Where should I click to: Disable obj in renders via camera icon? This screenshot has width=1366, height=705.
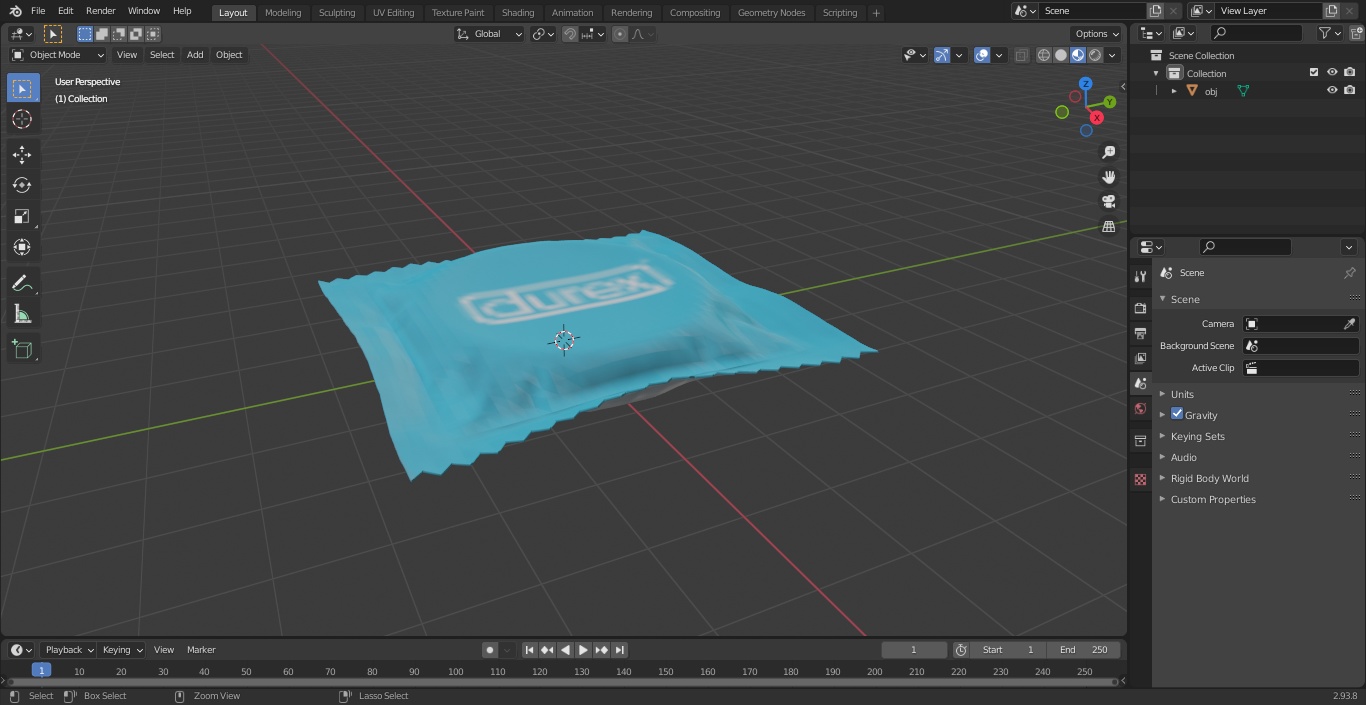[x=1349, y=91]
